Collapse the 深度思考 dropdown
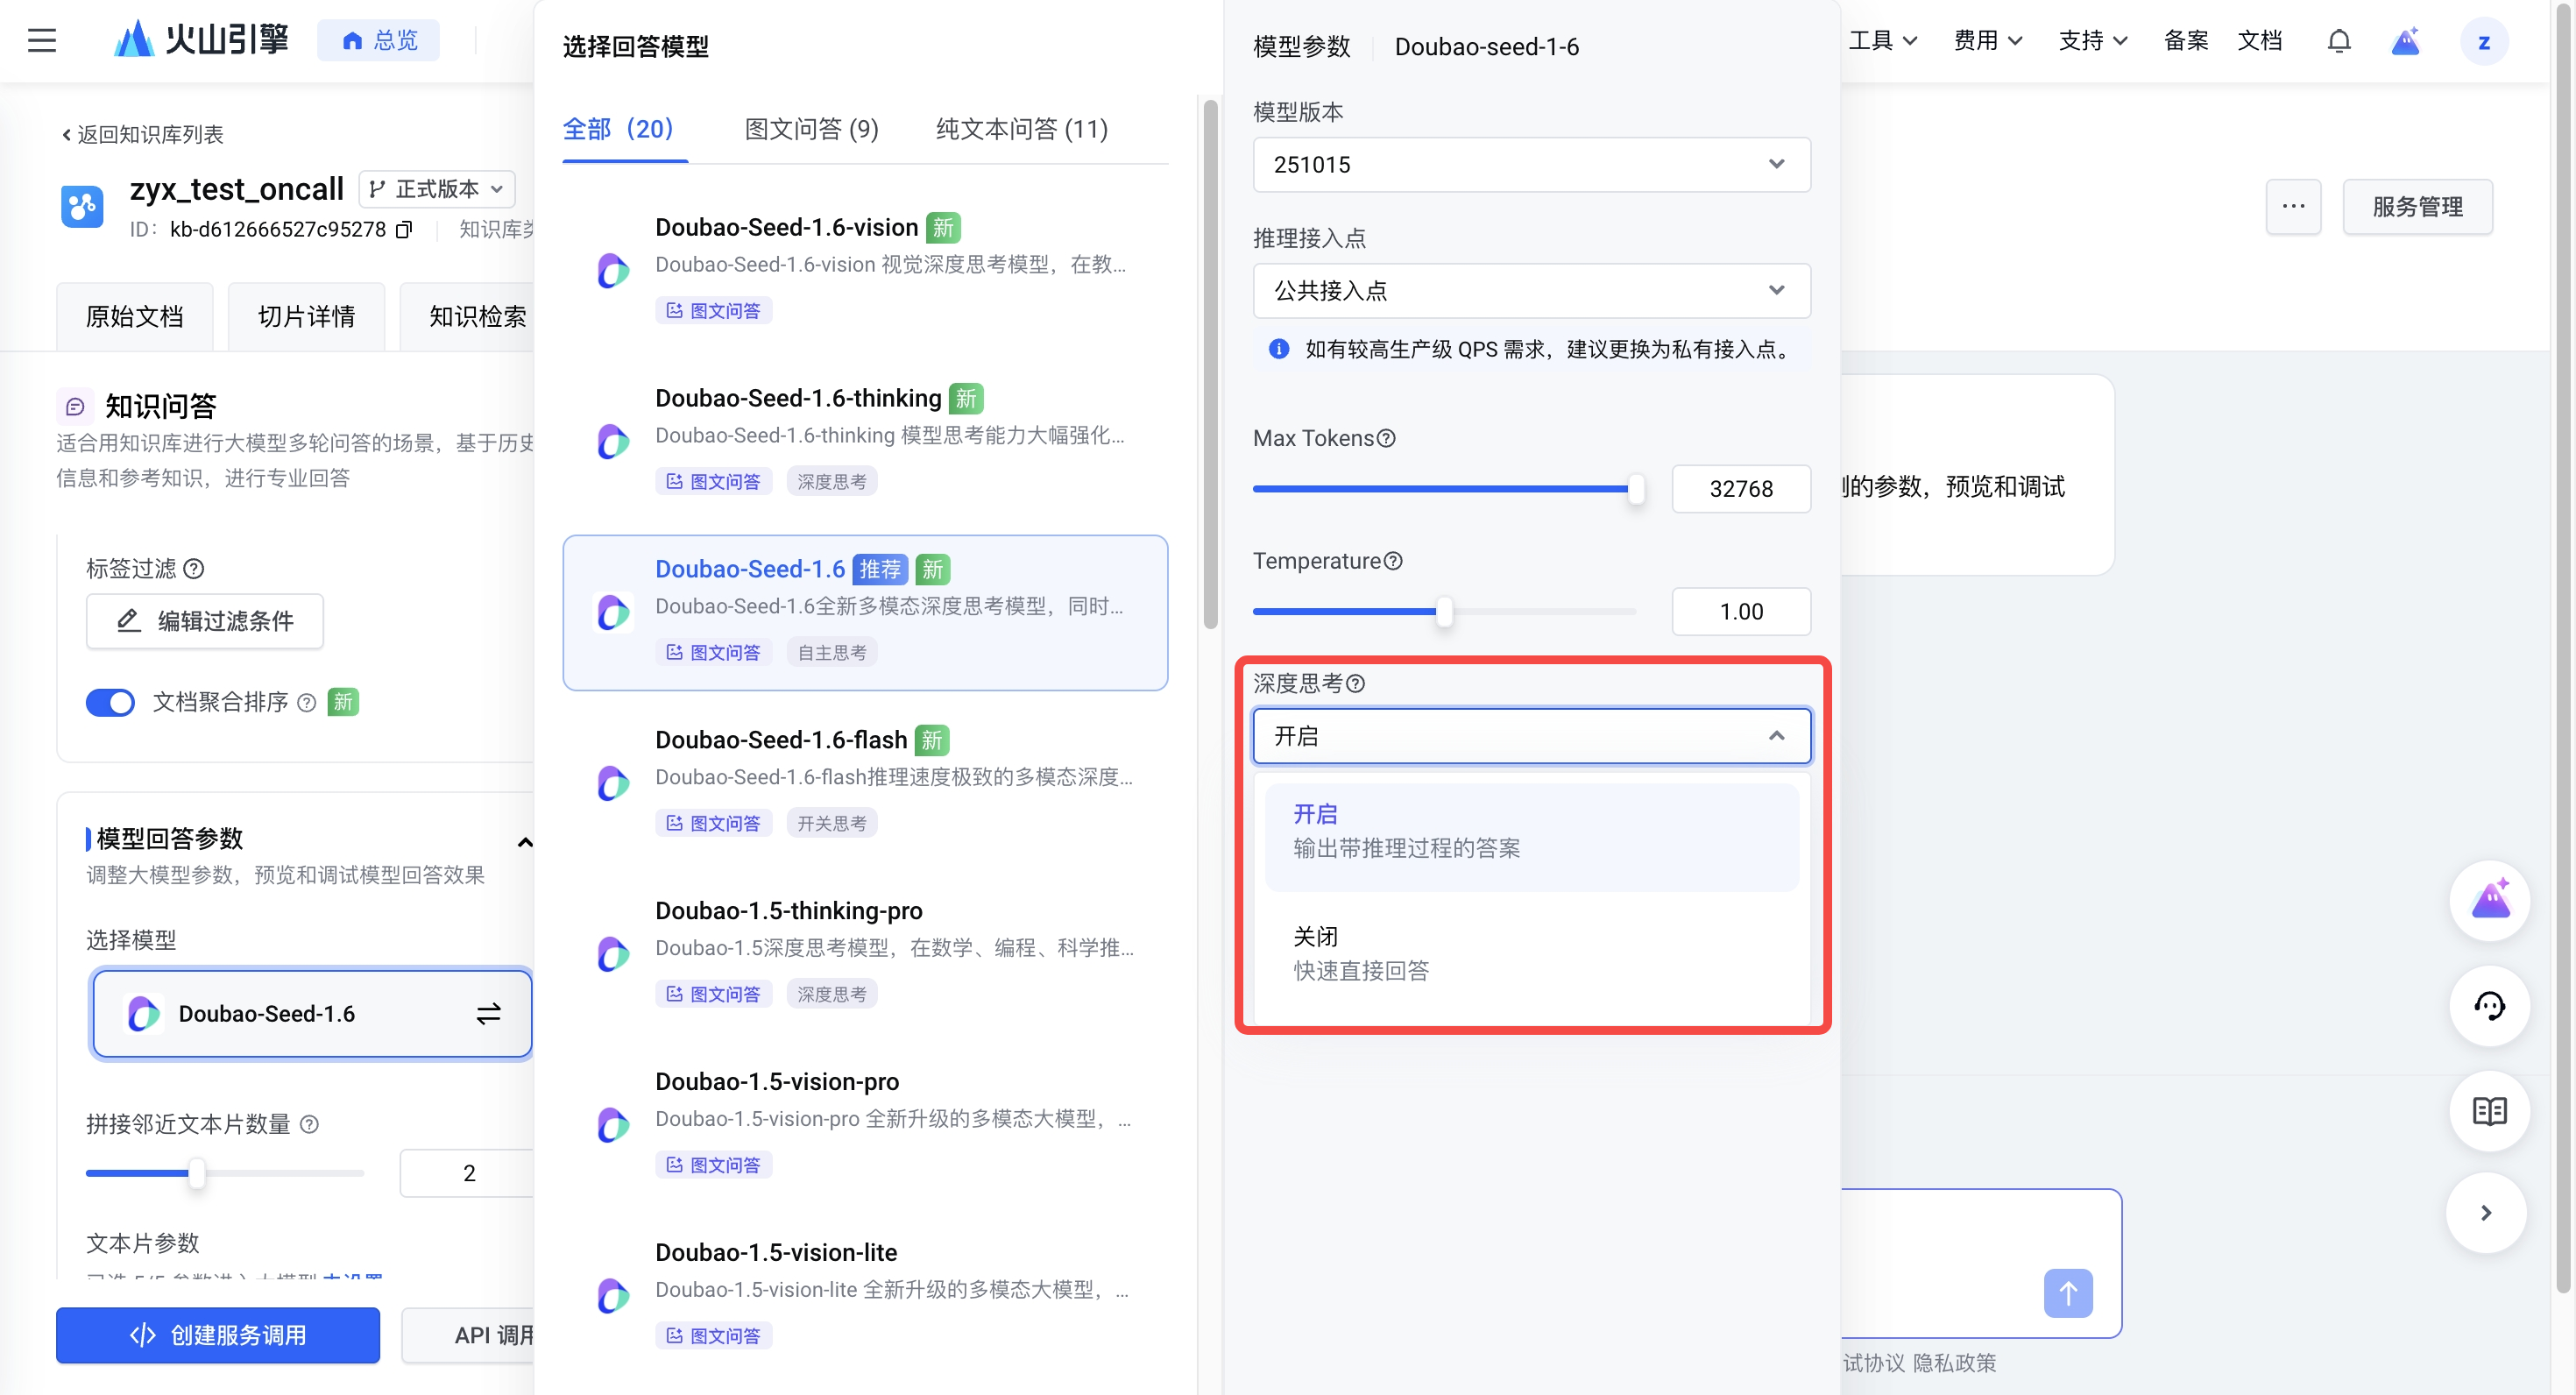 point(1531,737)
